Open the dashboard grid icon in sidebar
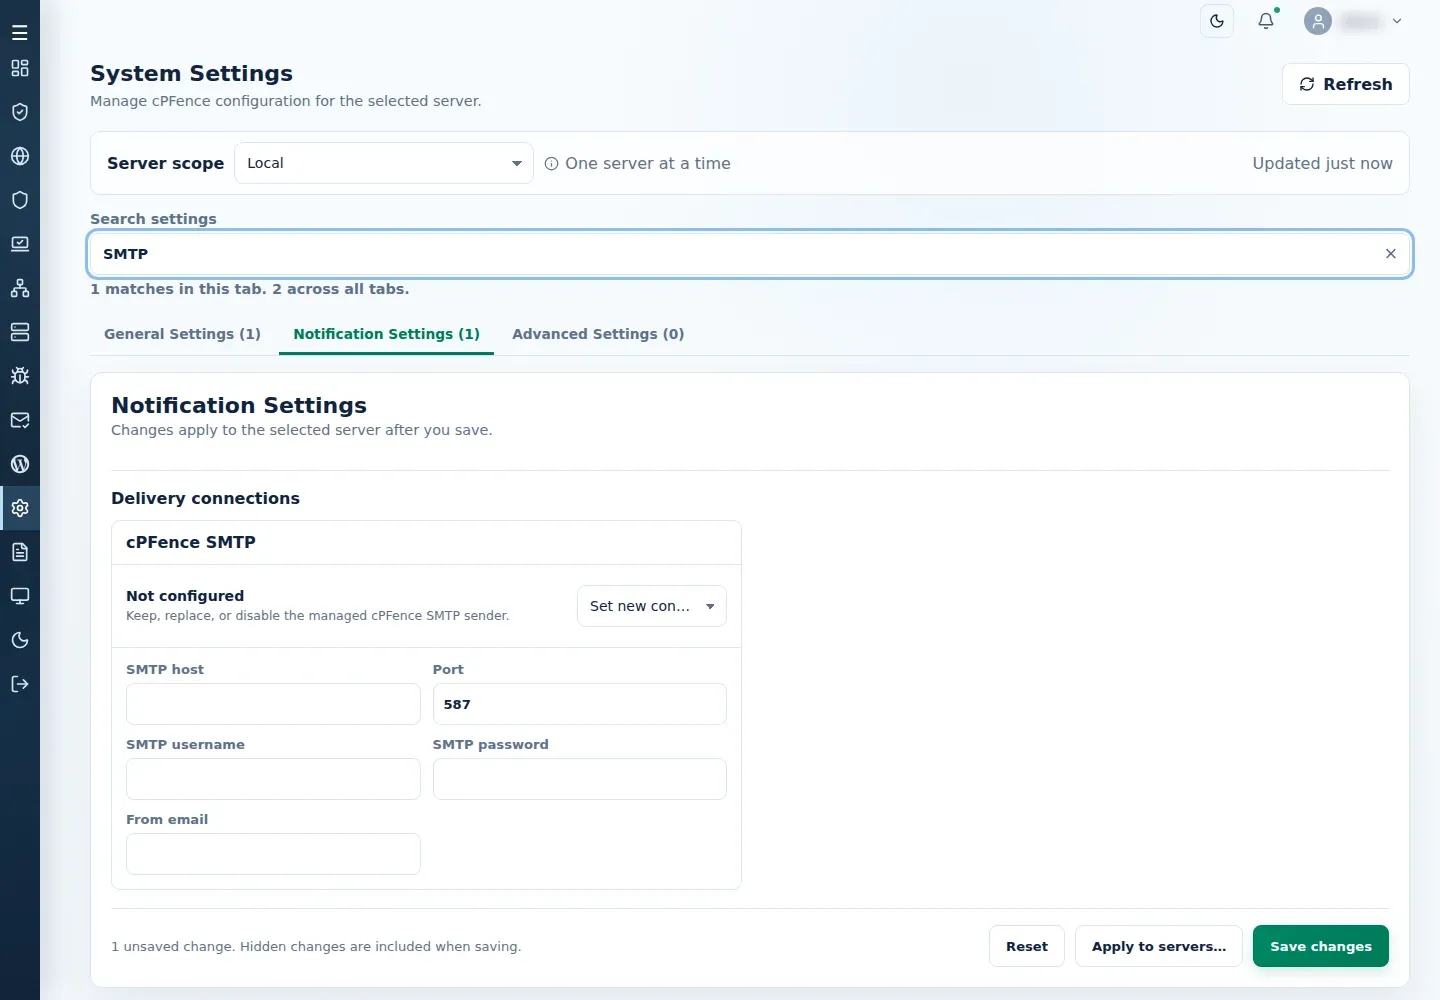Viewport: 1440px width, 1000px height. (x=20, y=68)
